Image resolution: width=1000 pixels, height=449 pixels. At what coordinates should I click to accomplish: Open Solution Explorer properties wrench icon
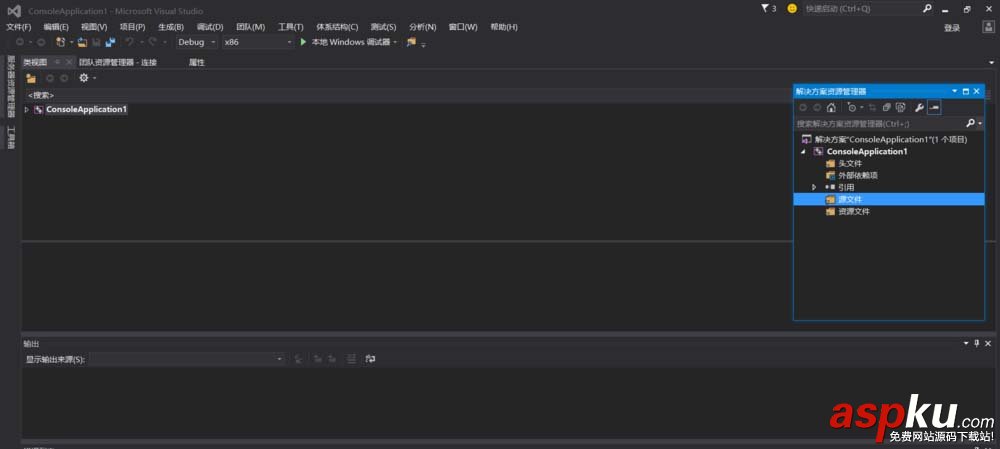[x=919, y=108]
